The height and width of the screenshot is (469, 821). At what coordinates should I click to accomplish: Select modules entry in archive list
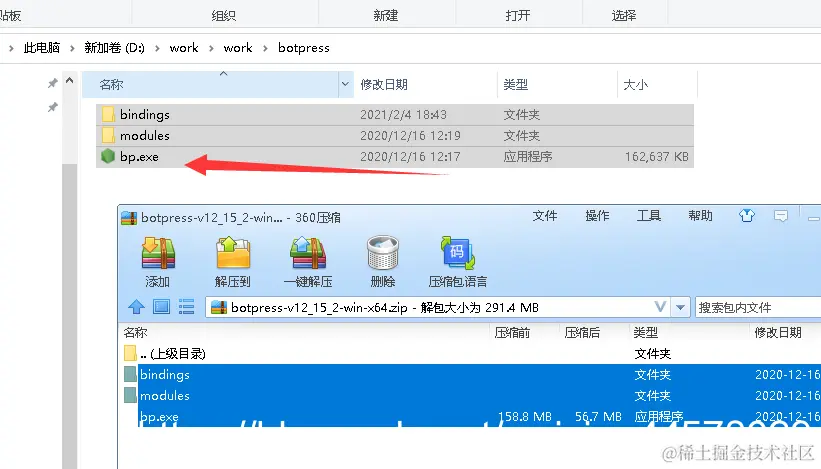click(164, 395)
